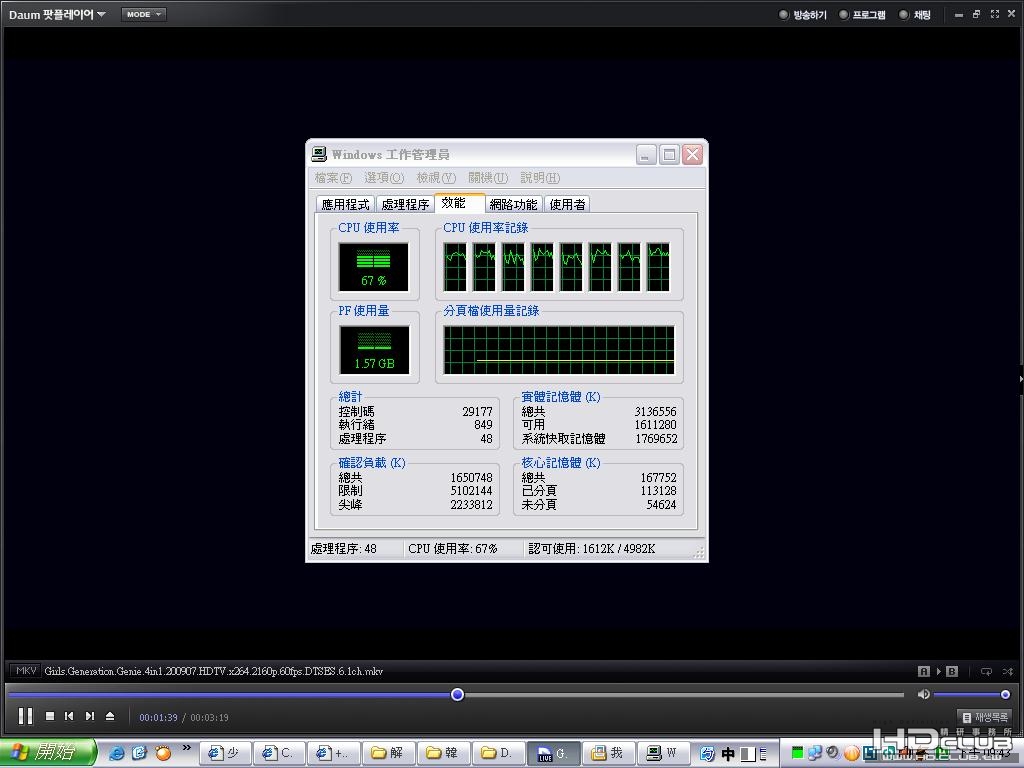Select the 效能 performance tab
The width and height of the screenshot is (1024, 768).
[x=459, y=203]
